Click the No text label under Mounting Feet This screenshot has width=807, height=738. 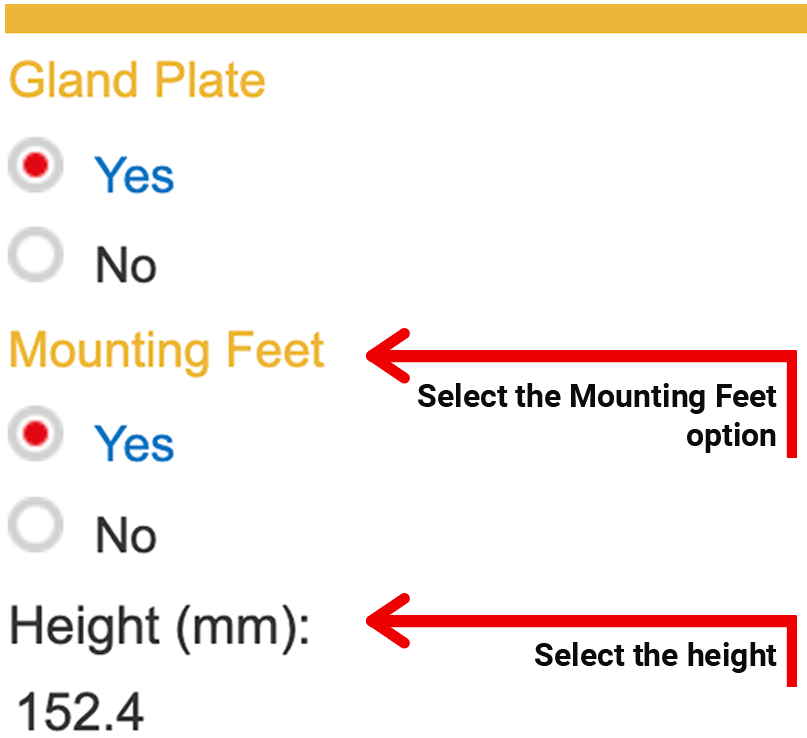(x=126, y=536)
